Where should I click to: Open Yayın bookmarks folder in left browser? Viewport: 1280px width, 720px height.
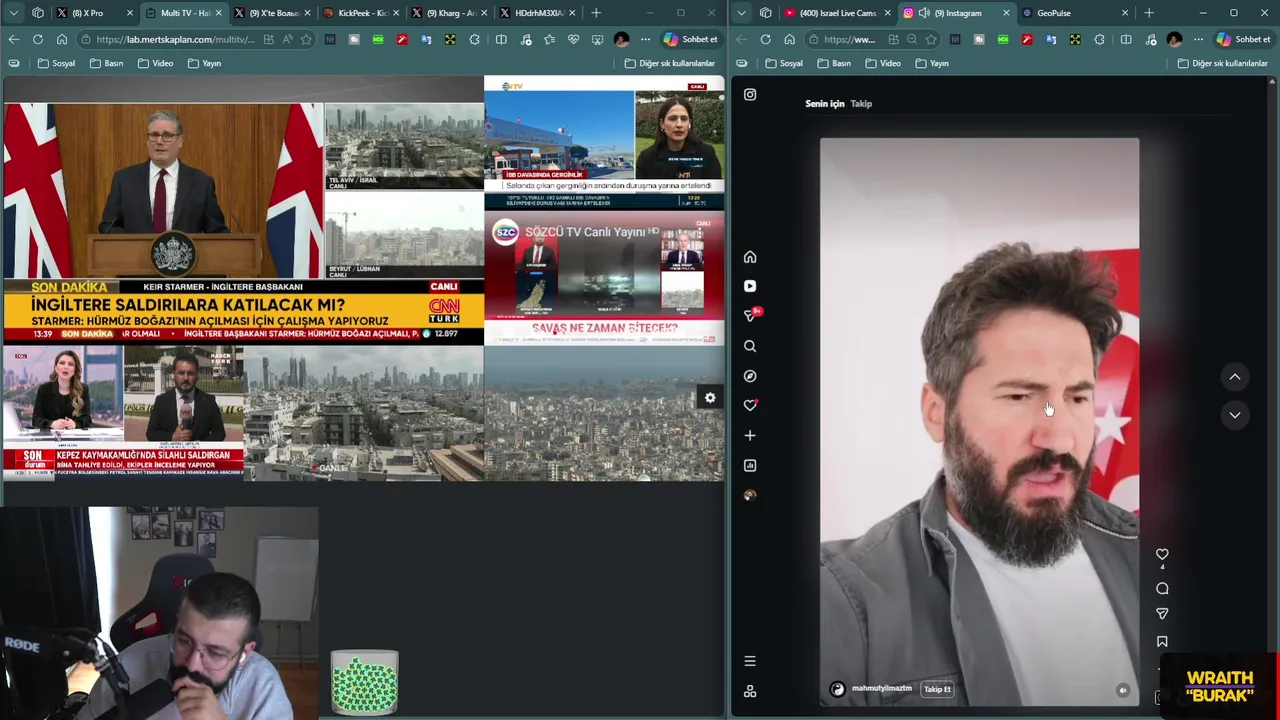pos(204,63)
